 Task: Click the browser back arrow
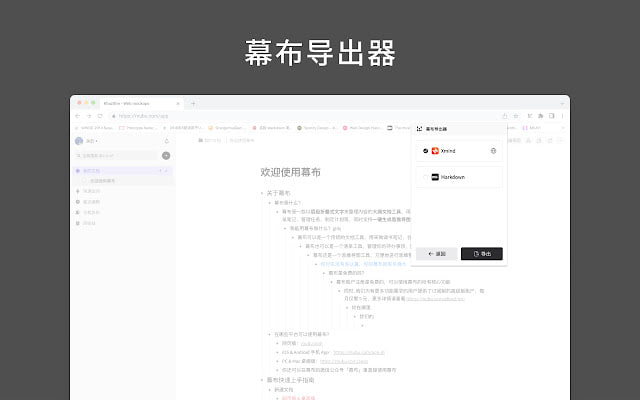79,115
